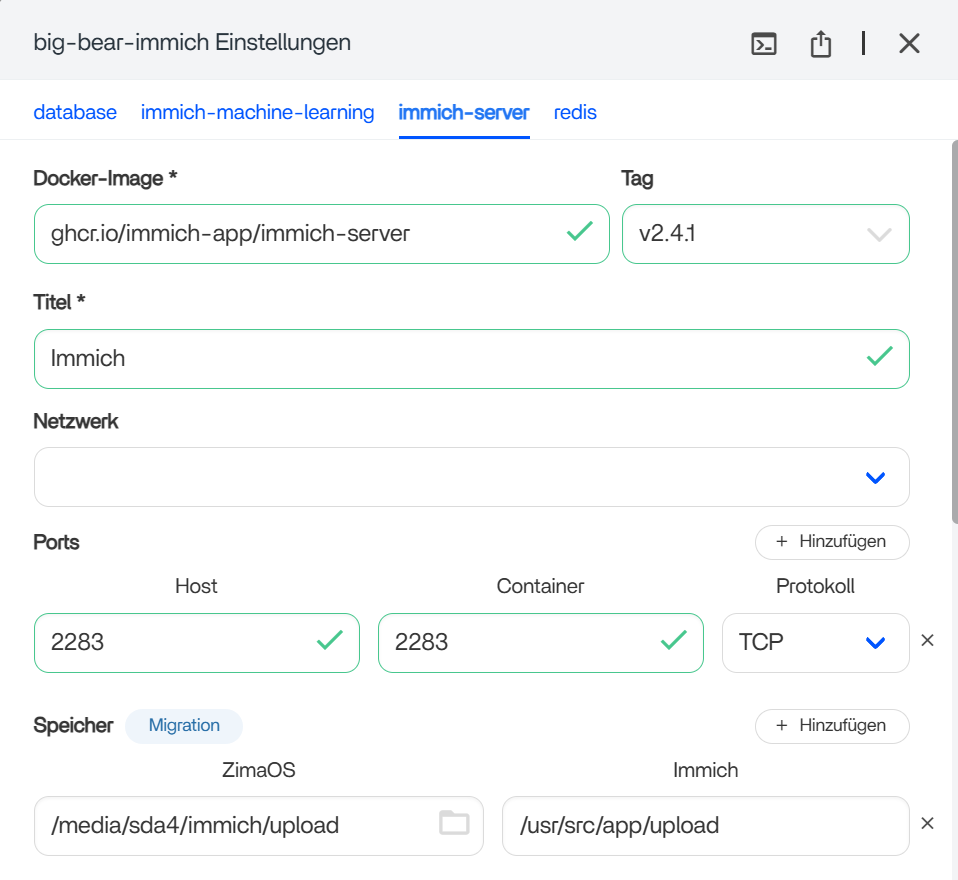Add a new port with Hinzufügen

832,542
